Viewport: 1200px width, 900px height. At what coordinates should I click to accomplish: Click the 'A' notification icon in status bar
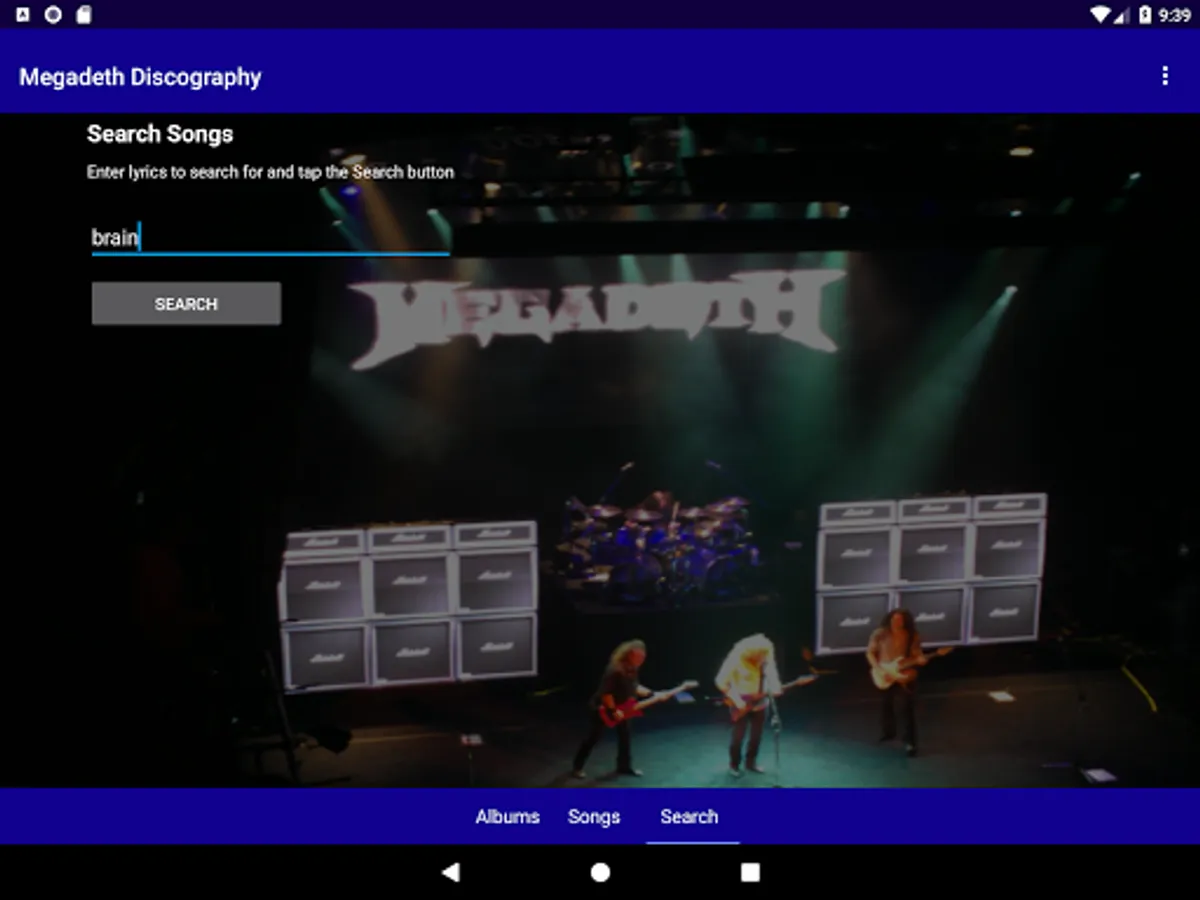(x=23, y=15)
